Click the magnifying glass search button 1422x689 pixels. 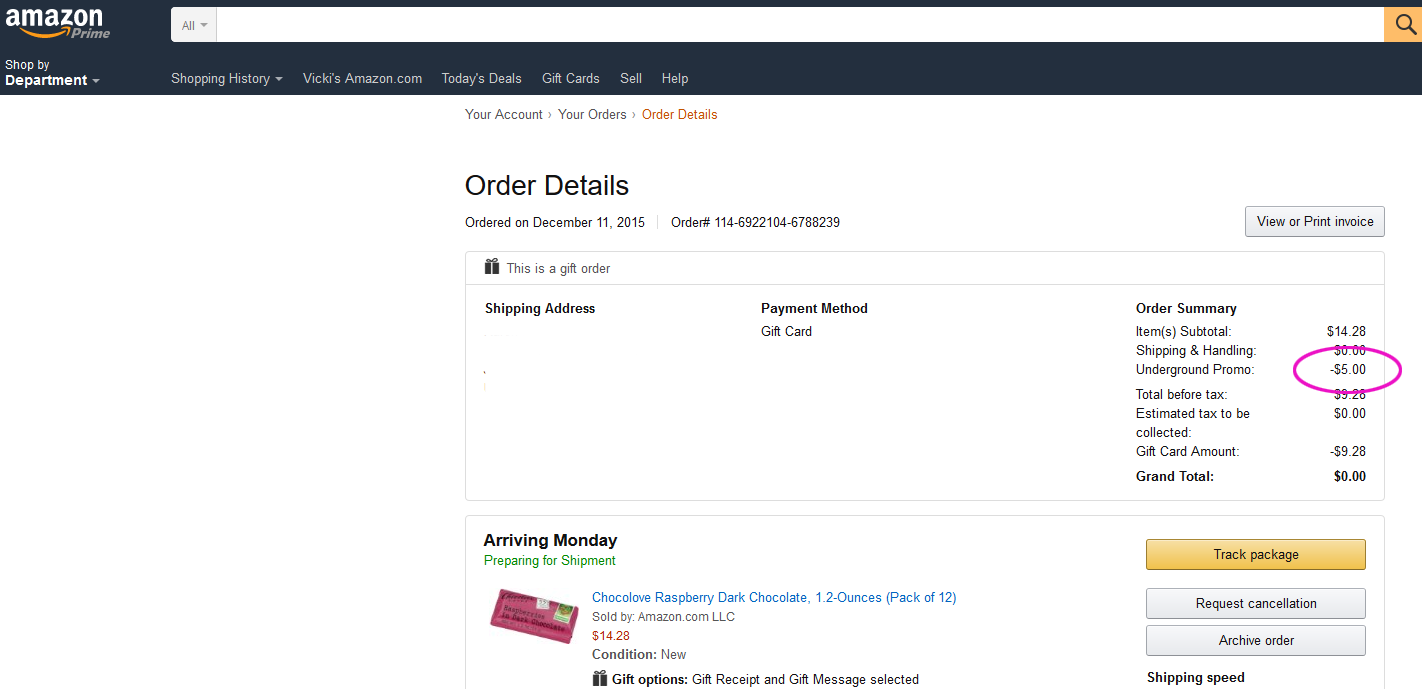[1403, 25]
